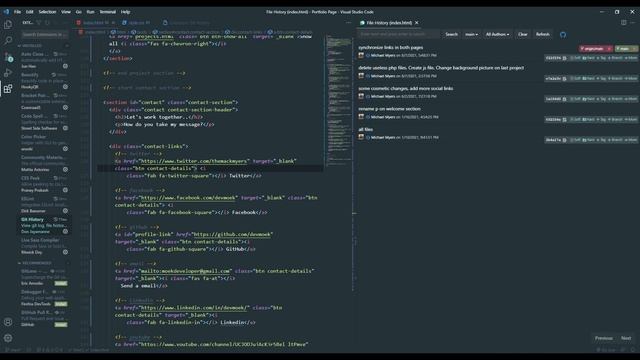Switch to the first index.html editor tab
Screen dimensions: 640x360
tap(96, 23)
